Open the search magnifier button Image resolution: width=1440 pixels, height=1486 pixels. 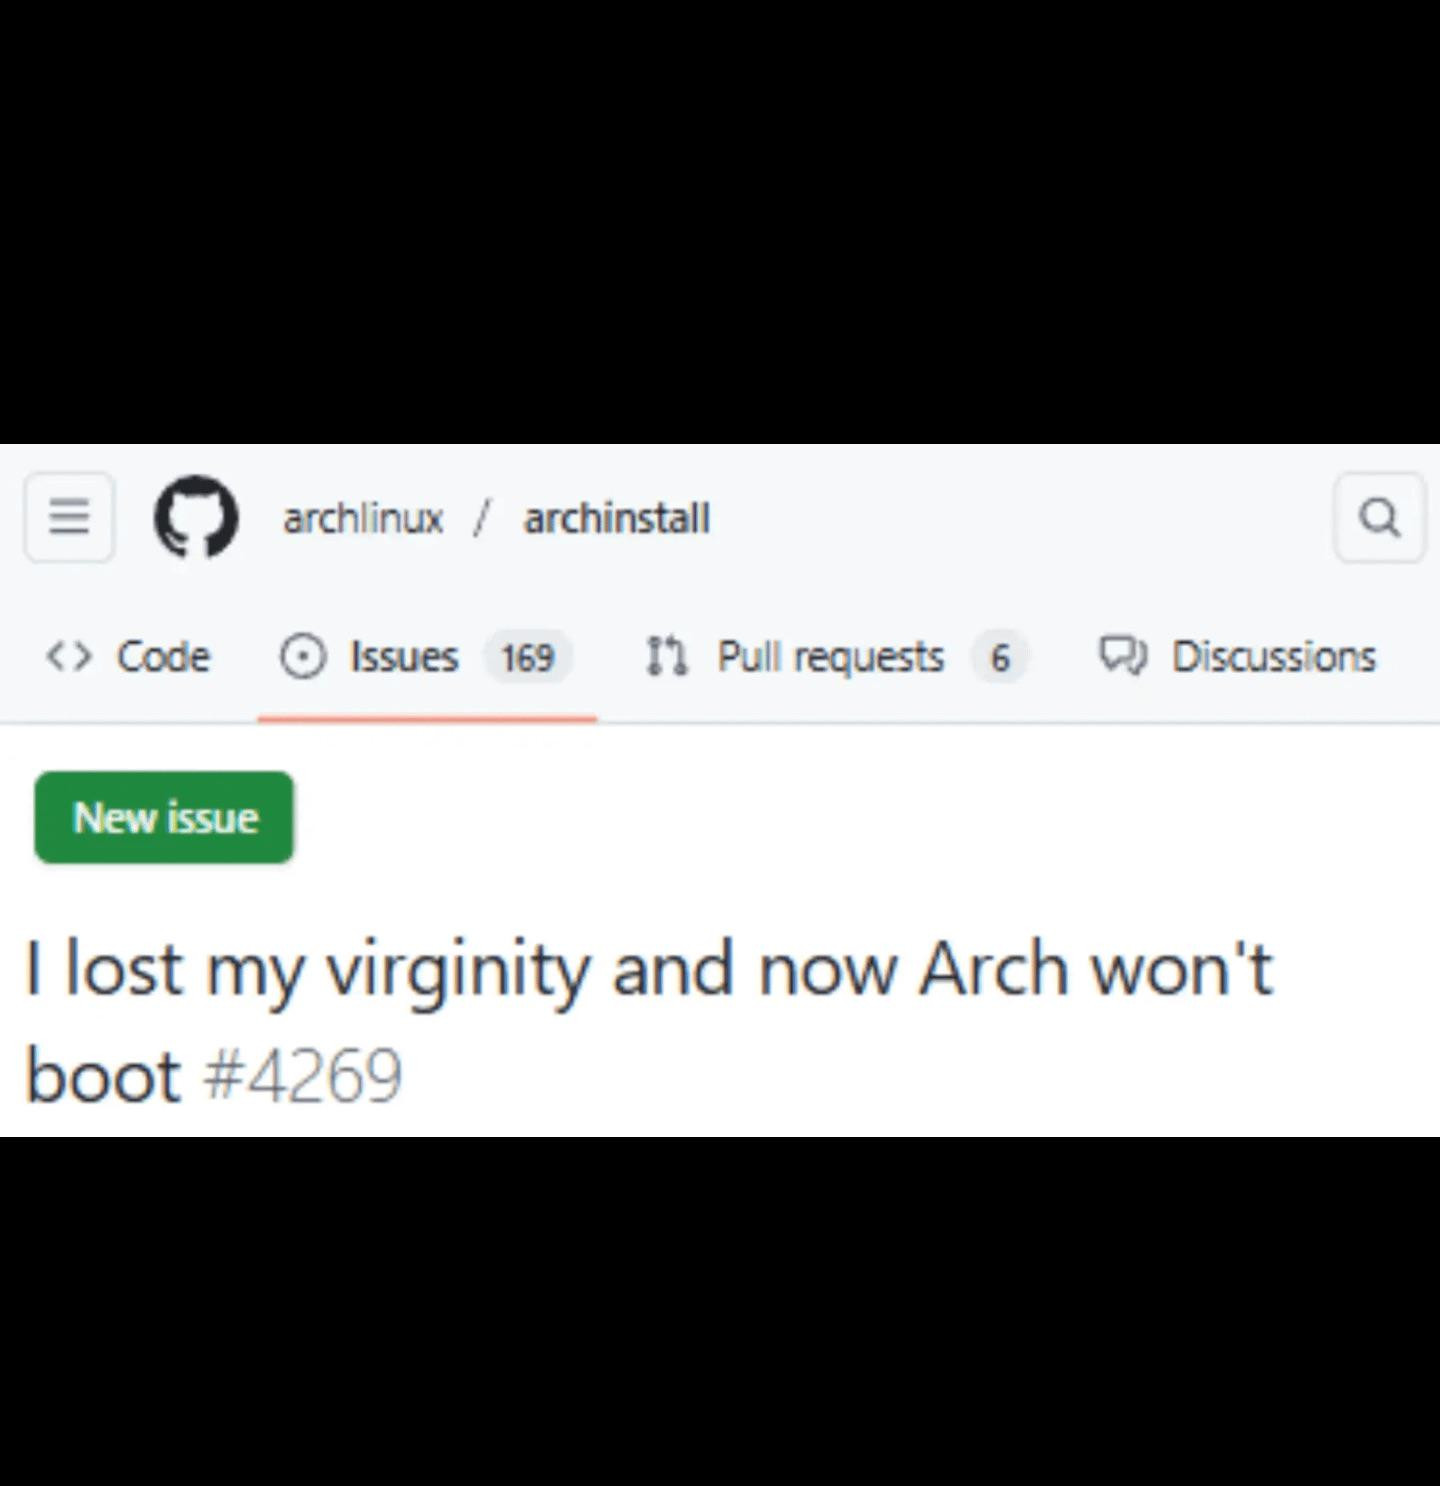click(x=1379, y=517)
